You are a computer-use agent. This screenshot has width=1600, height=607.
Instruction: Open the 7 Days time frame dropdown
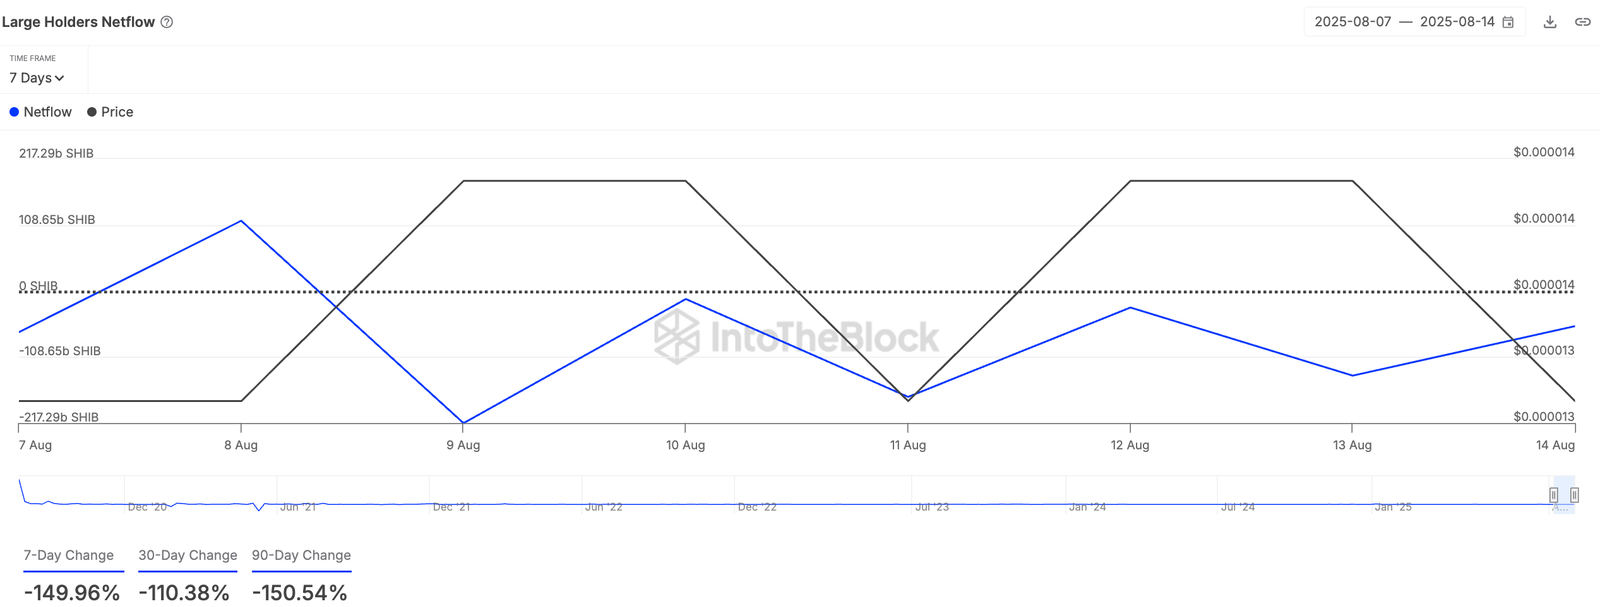pos(37,78)
